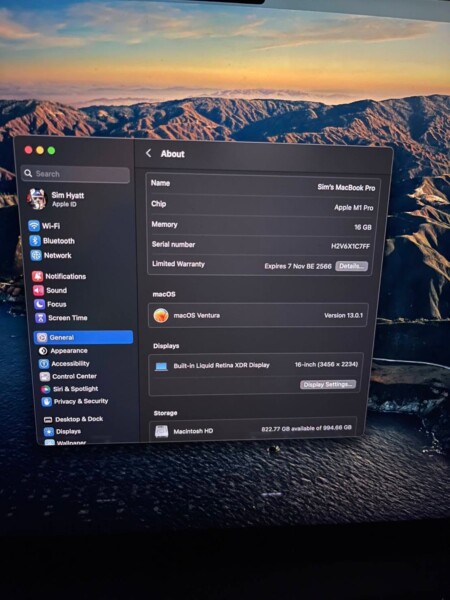This screenshot has height=600, width=450.
Task: Click the macOS Ventura logo icon
Action: coord(161,316)
